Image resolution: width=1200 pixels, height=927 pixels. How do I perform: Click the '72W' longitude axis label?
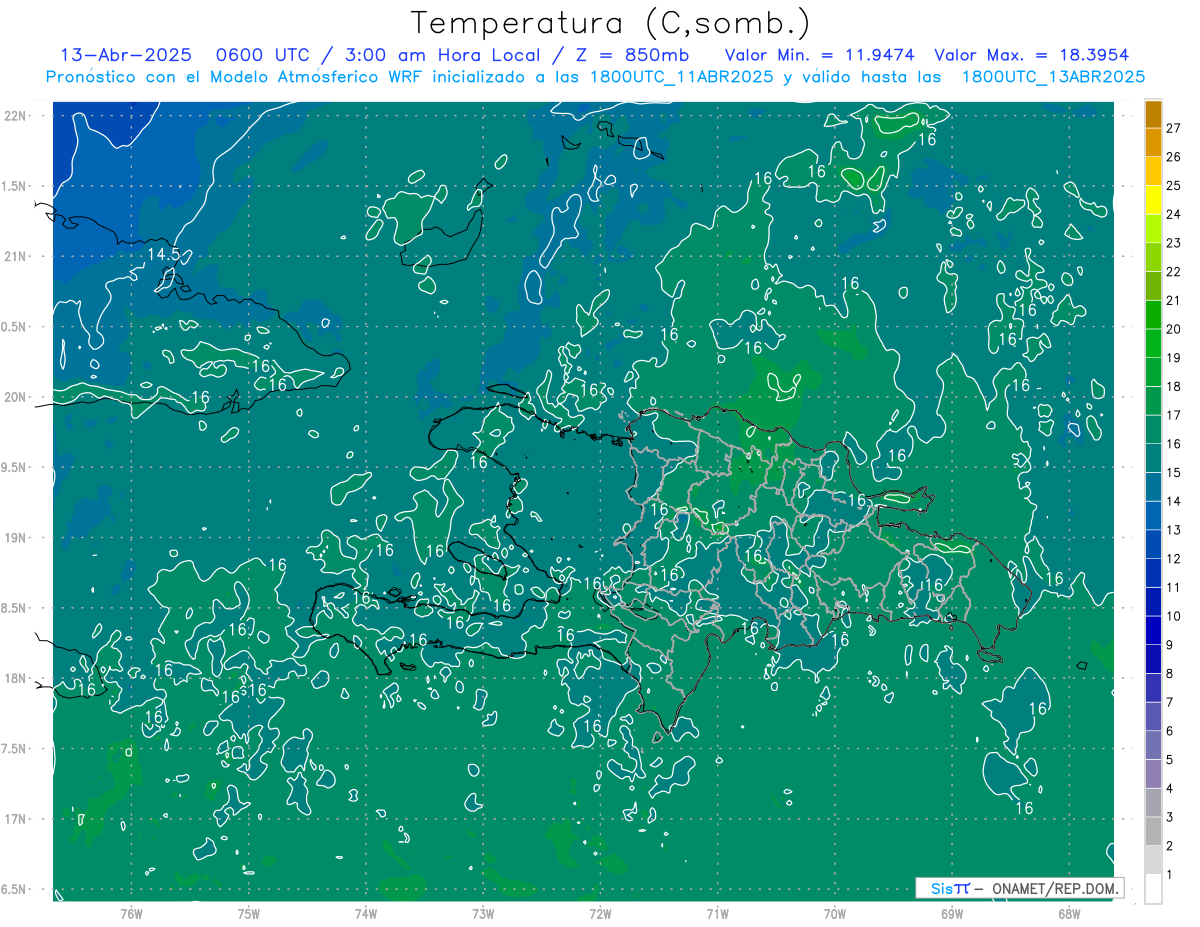coord(600,913)
